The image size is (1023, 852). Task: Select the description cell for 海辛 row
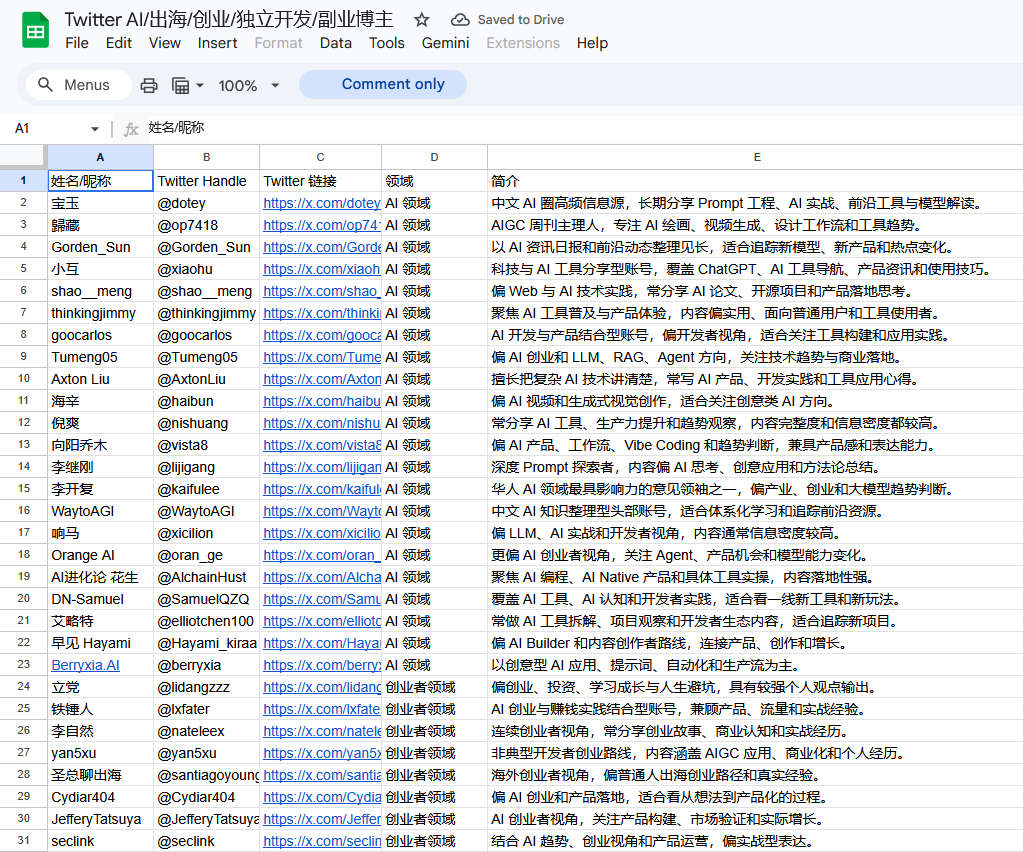coord(756,401)
